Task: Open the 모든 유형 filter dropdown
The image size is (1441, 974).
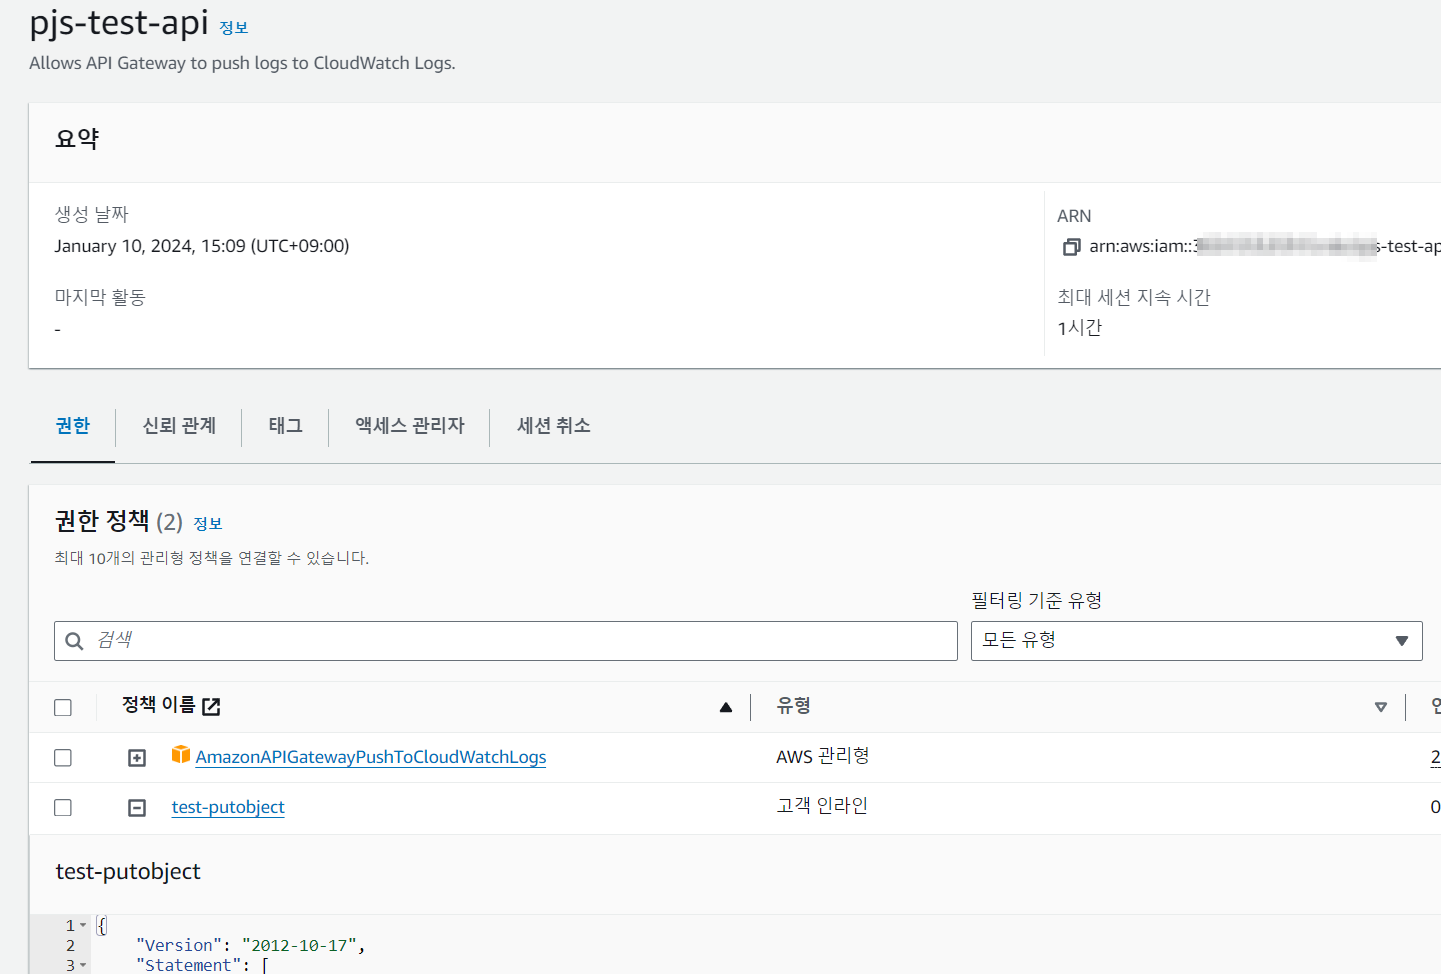Action: (x=1196, y=641)
